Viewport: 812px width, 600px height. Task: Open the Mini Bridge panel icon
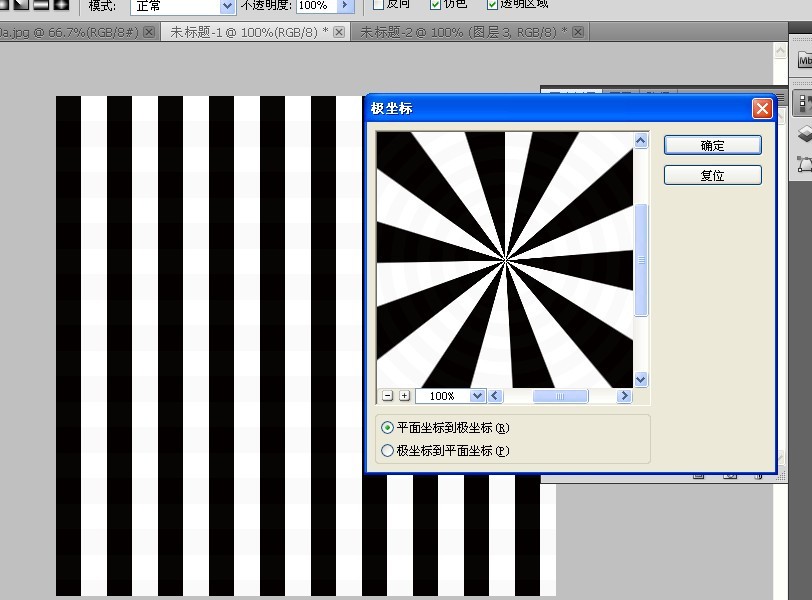coord(804,60)
